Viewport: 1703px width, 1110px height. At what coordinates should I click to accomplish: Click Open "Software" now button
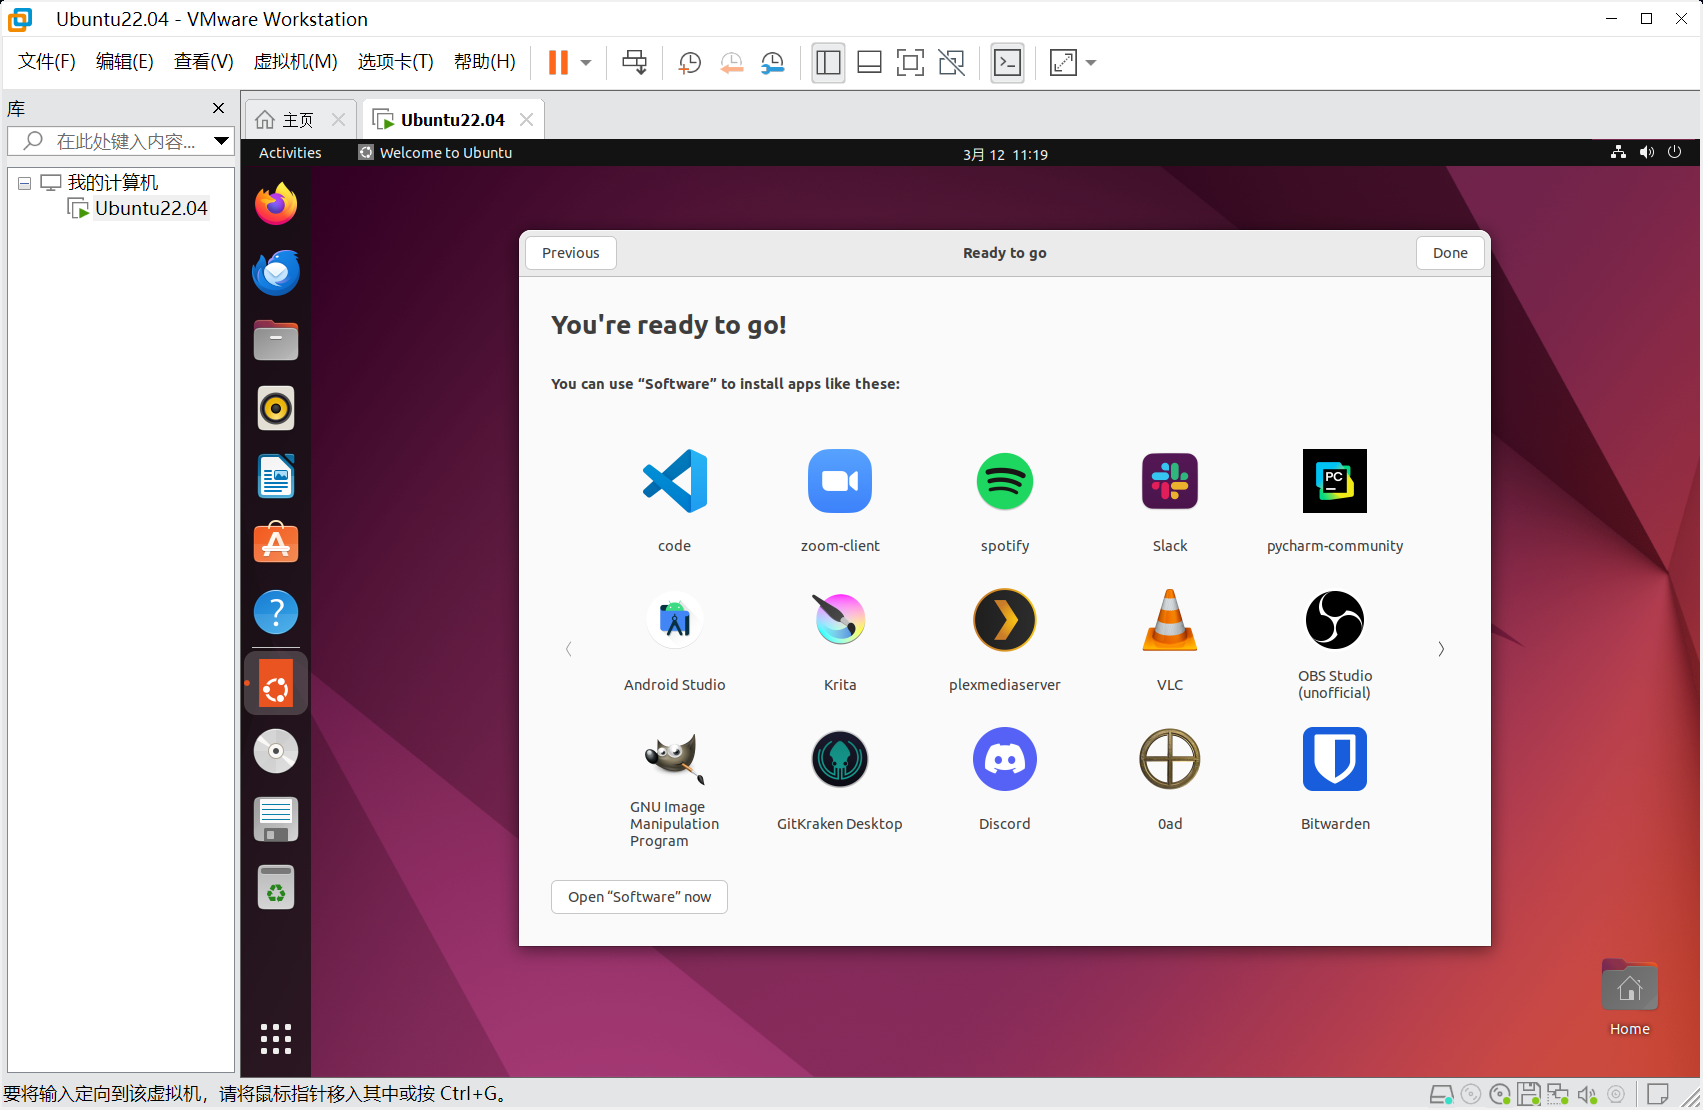(x=639, y=897)
